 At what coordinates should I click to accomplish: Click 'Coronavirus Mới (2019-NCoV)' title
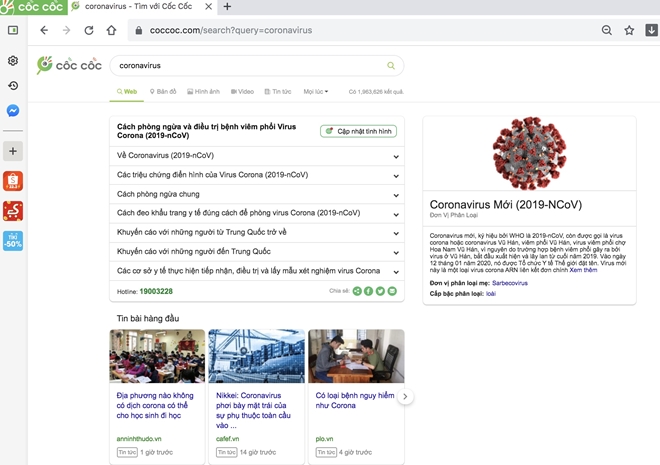coord(506,205)
